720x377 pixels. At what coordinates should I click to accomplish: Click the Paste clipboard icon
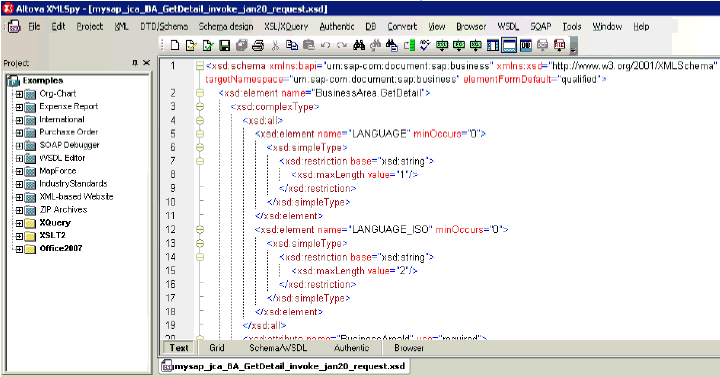(x=309, y=45)
